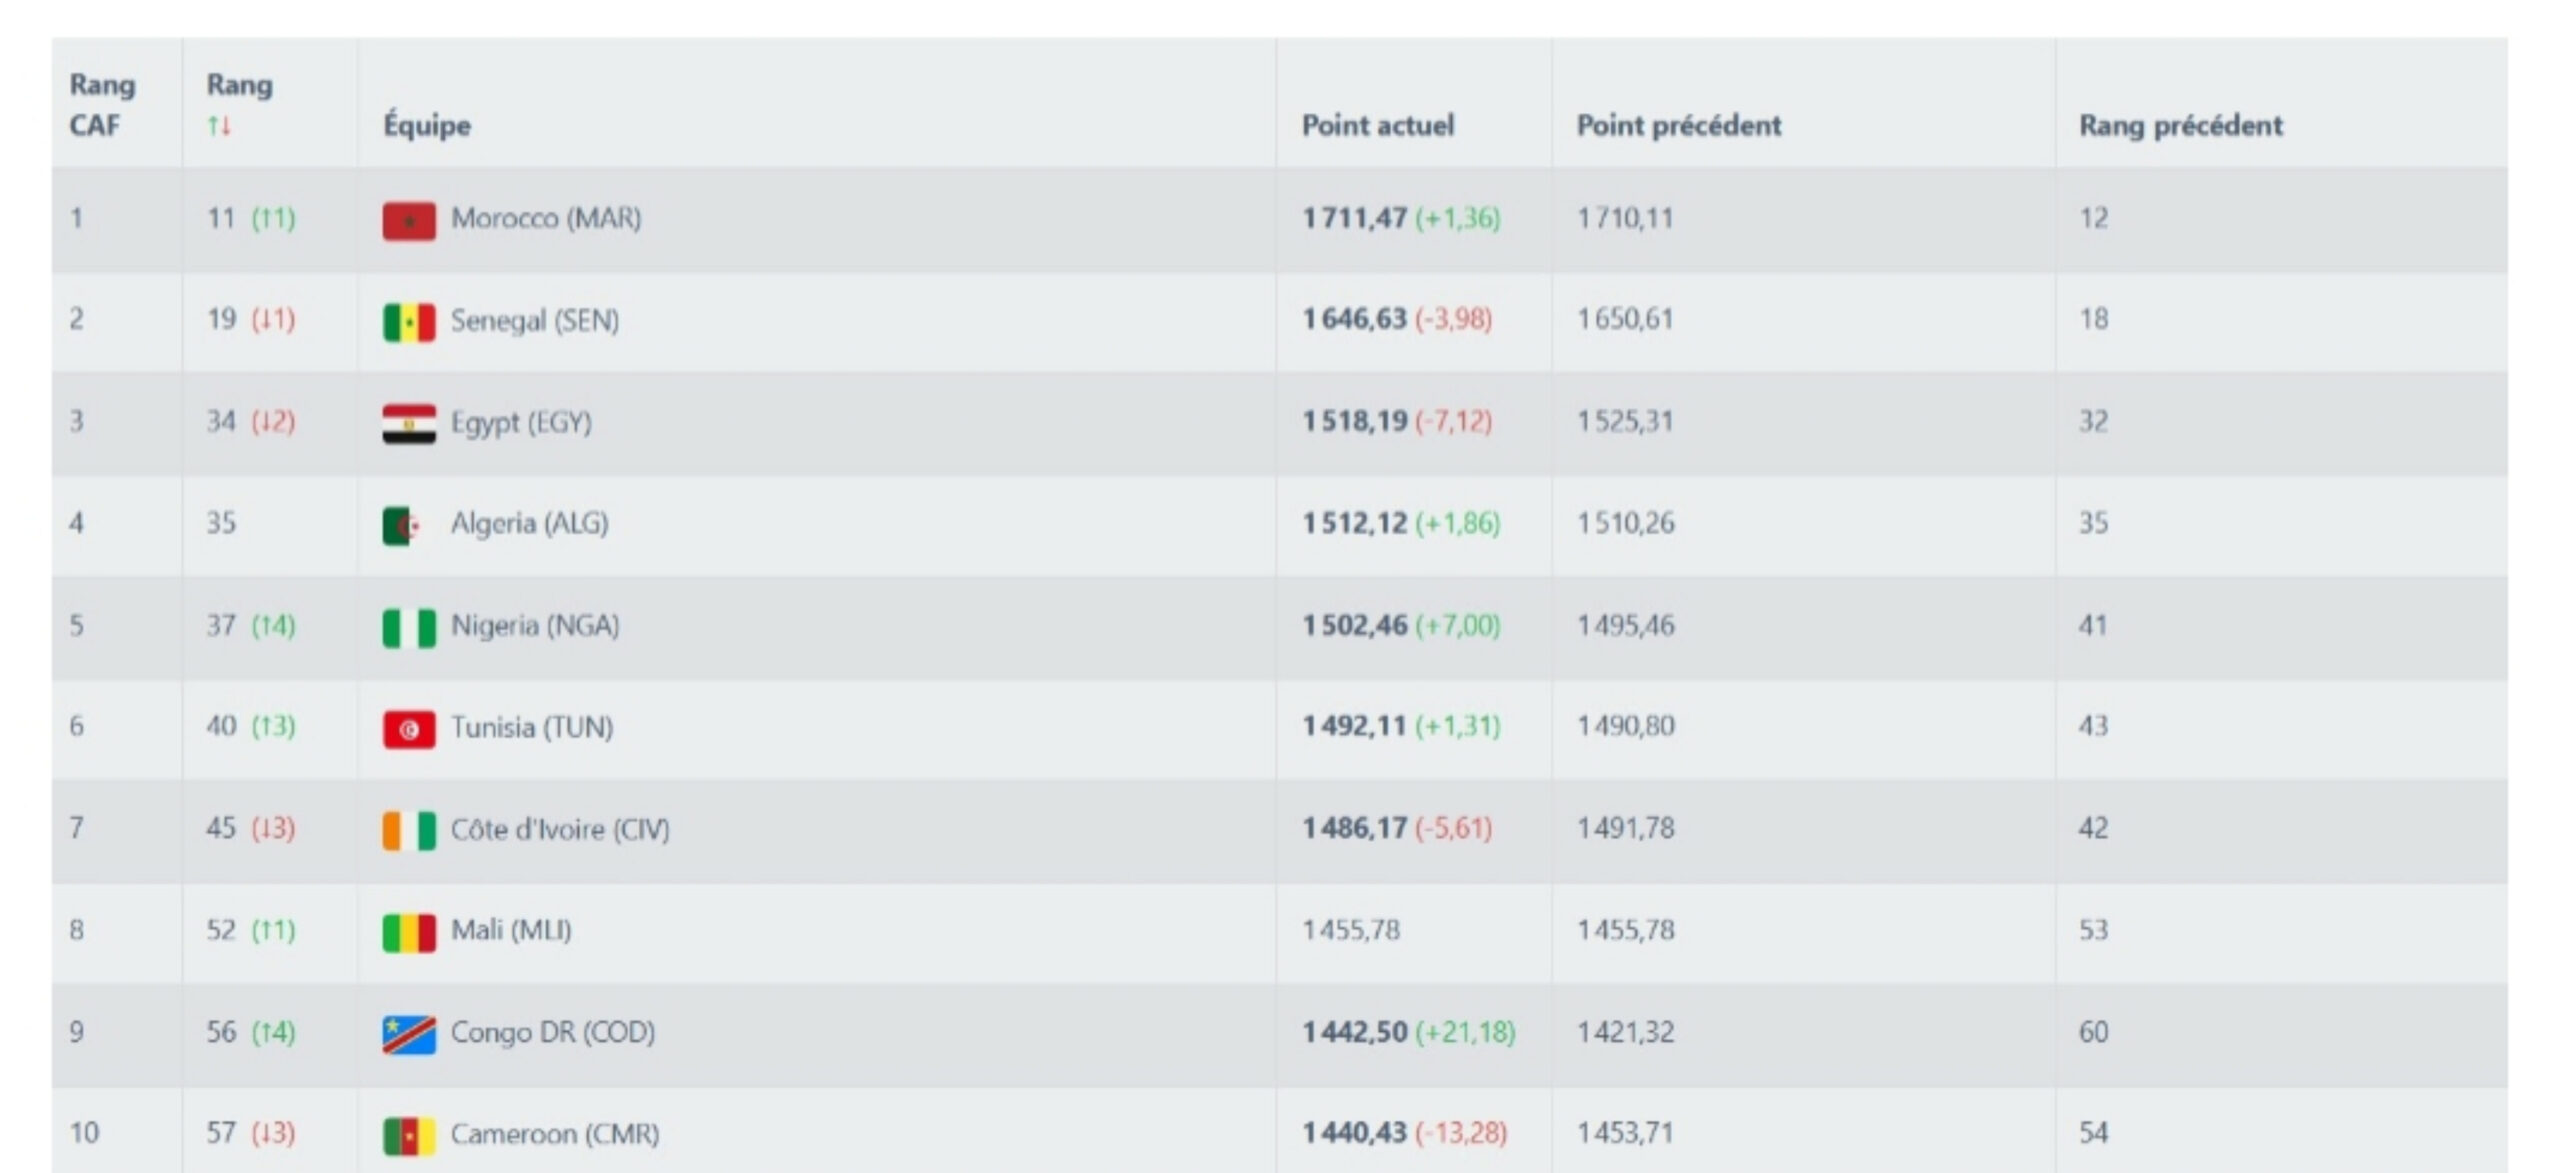
Task: Click the Point actuel column header
Action: click(1377, 125)
